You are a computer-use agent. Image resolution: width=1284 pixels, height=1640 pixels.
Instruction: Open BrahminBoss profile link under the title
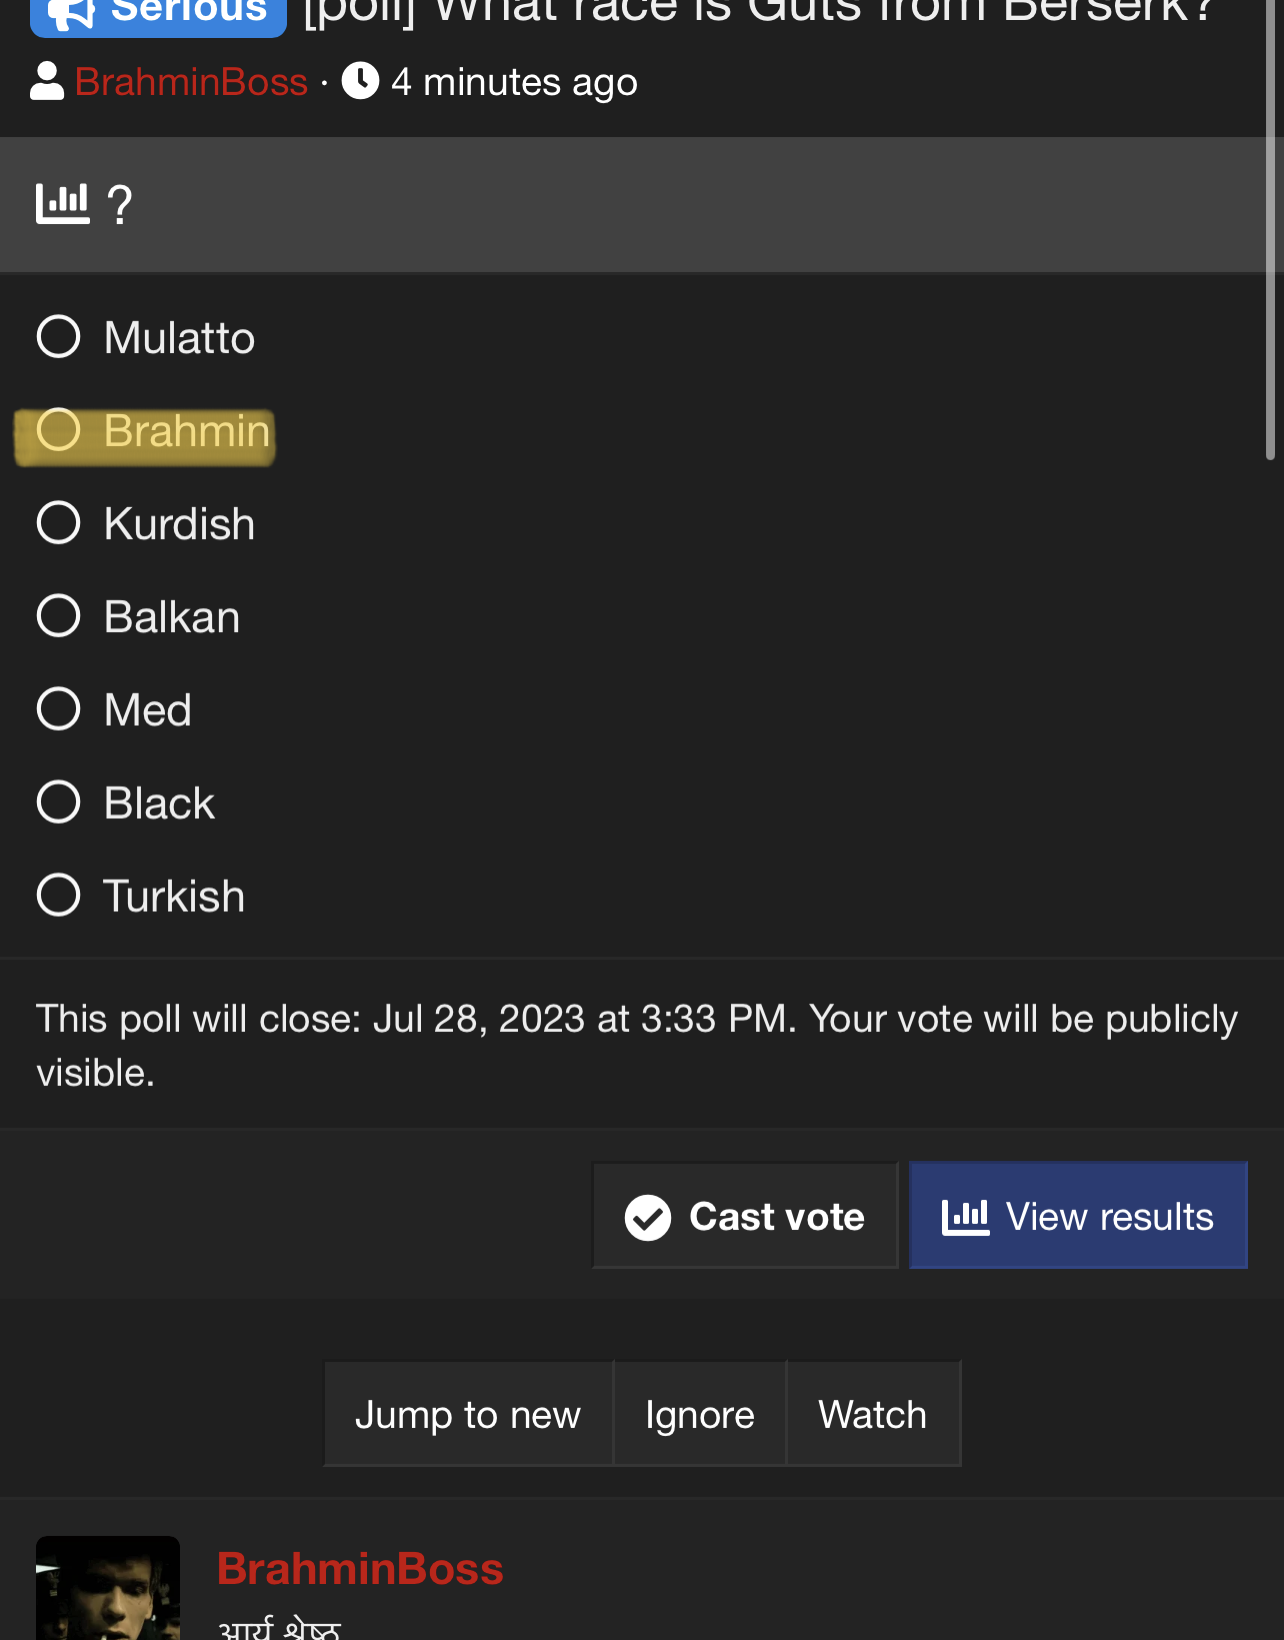pos(191,82)
